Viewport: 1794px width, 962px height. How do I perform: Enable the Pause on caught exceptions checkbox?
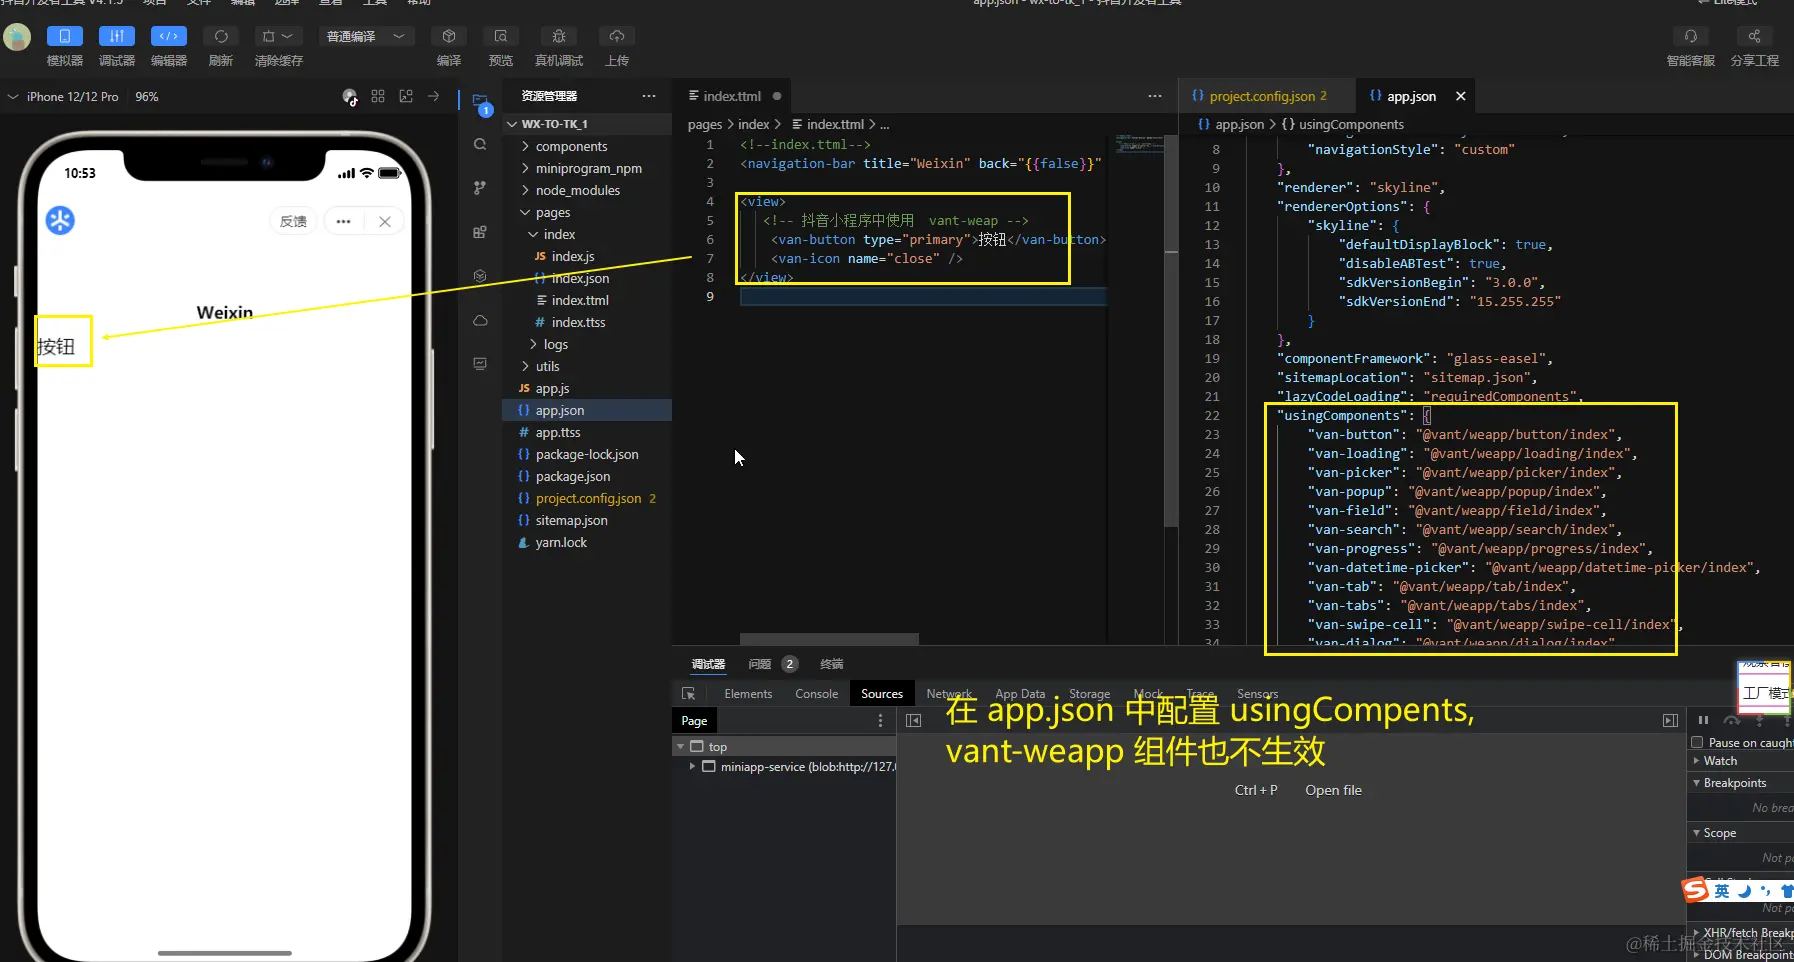coord(1697,743)
